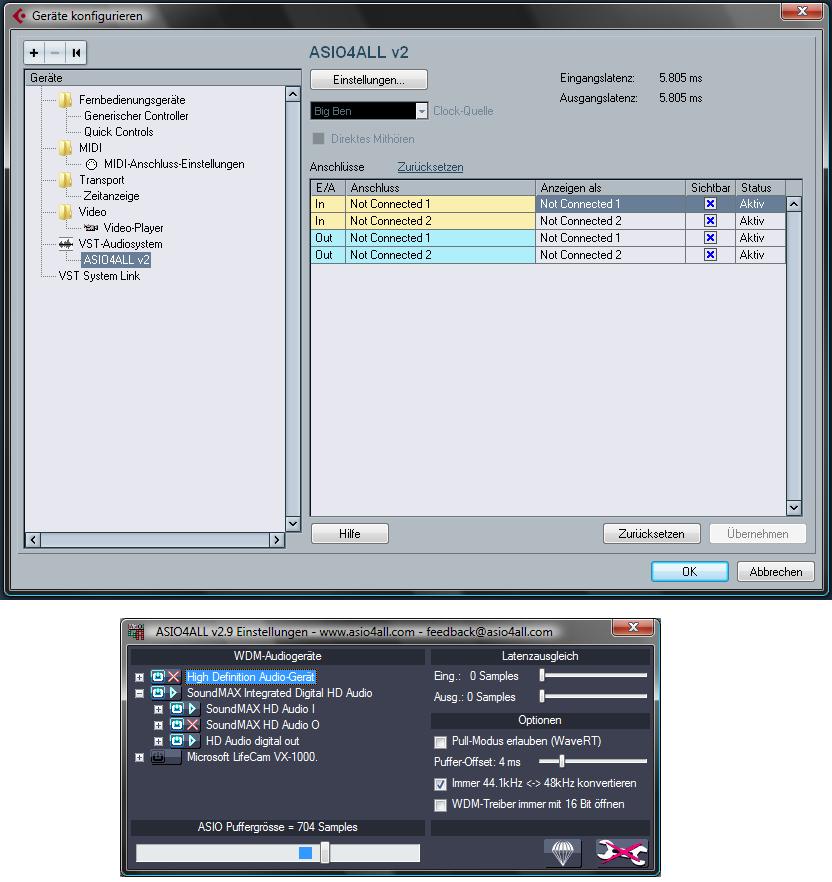The image size is (832, 882).
Task: Toggle power icon for SoundMAX Integrated Digital HD Audio
Action: [158, 693]
